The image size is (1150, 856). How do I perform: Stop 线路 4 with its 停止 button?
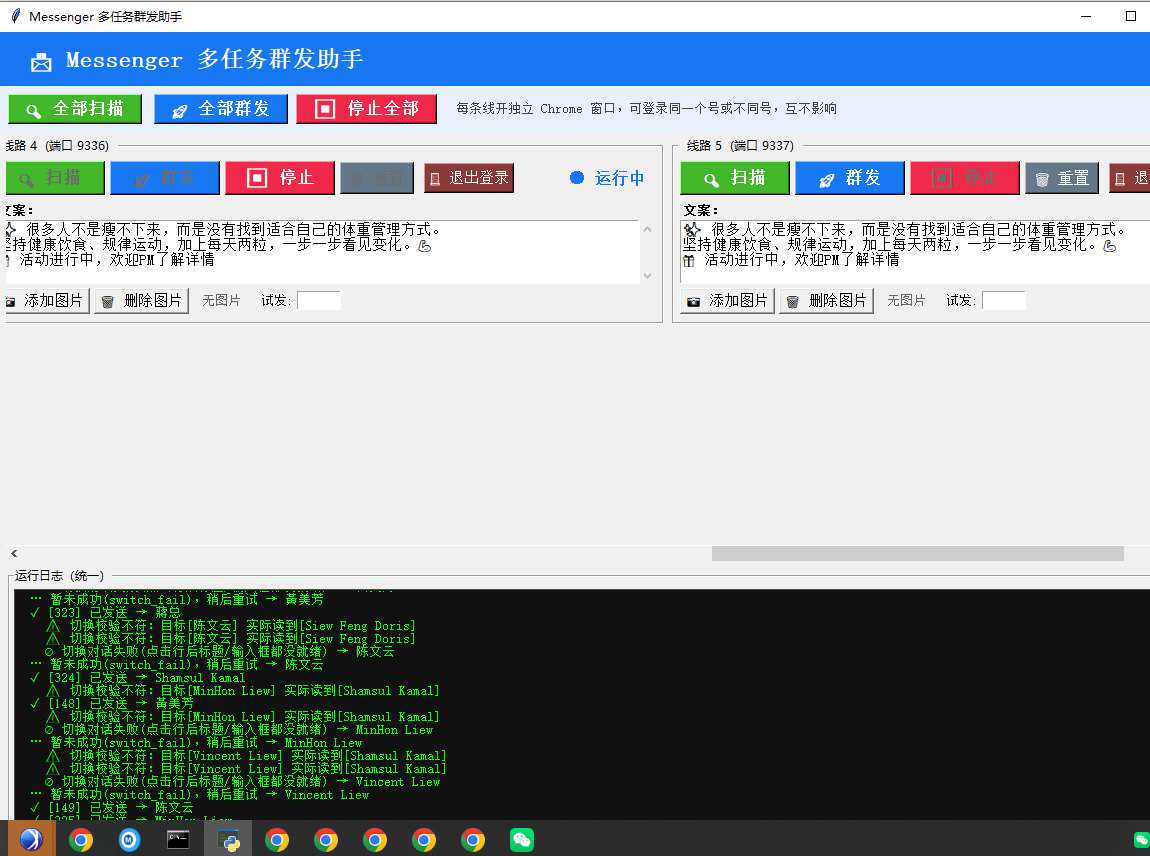tap(279, 178)
